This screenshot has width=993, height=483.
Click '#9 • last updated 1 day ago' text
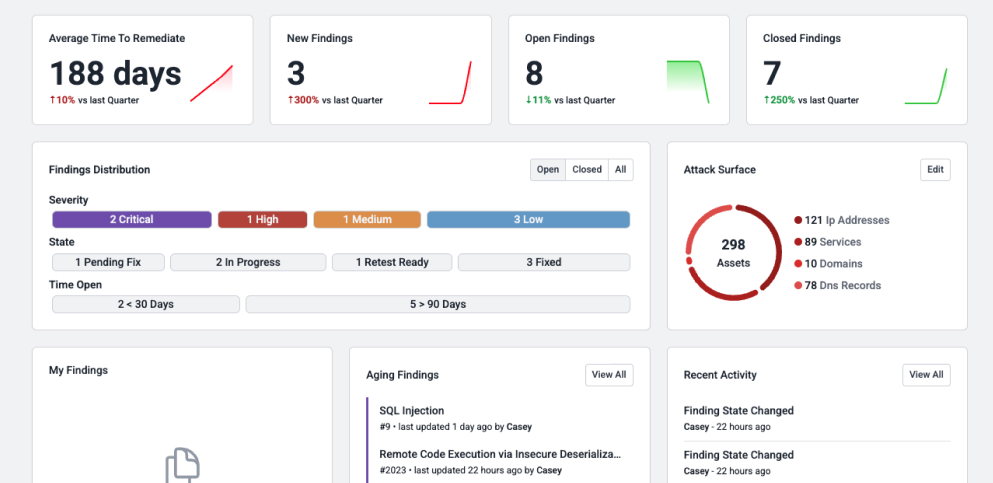436,427
